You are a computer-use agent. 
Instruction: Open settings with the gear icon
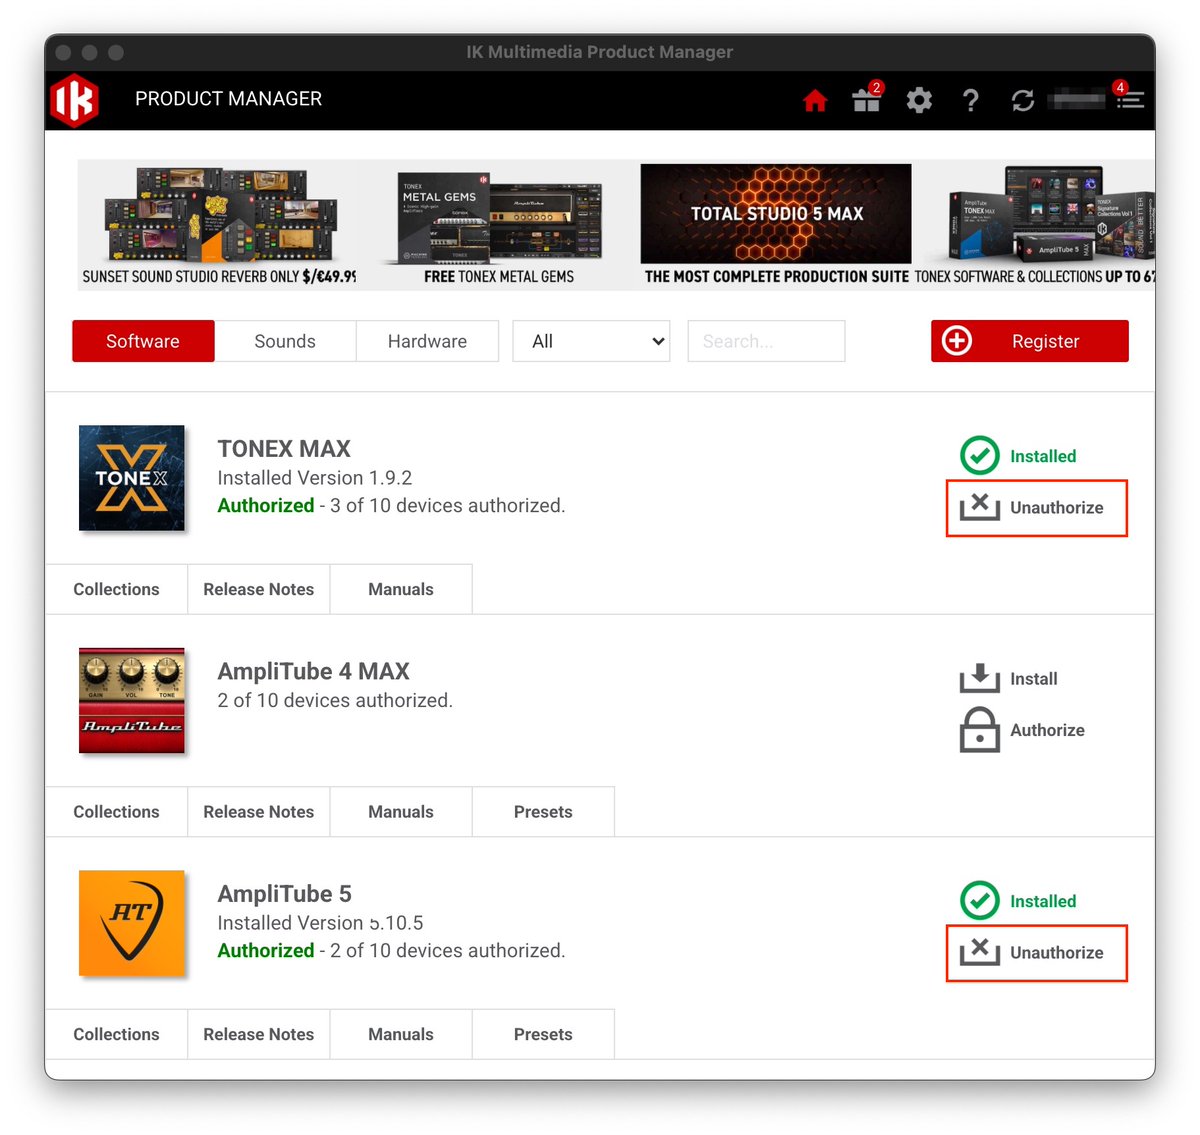click(919, 100)
